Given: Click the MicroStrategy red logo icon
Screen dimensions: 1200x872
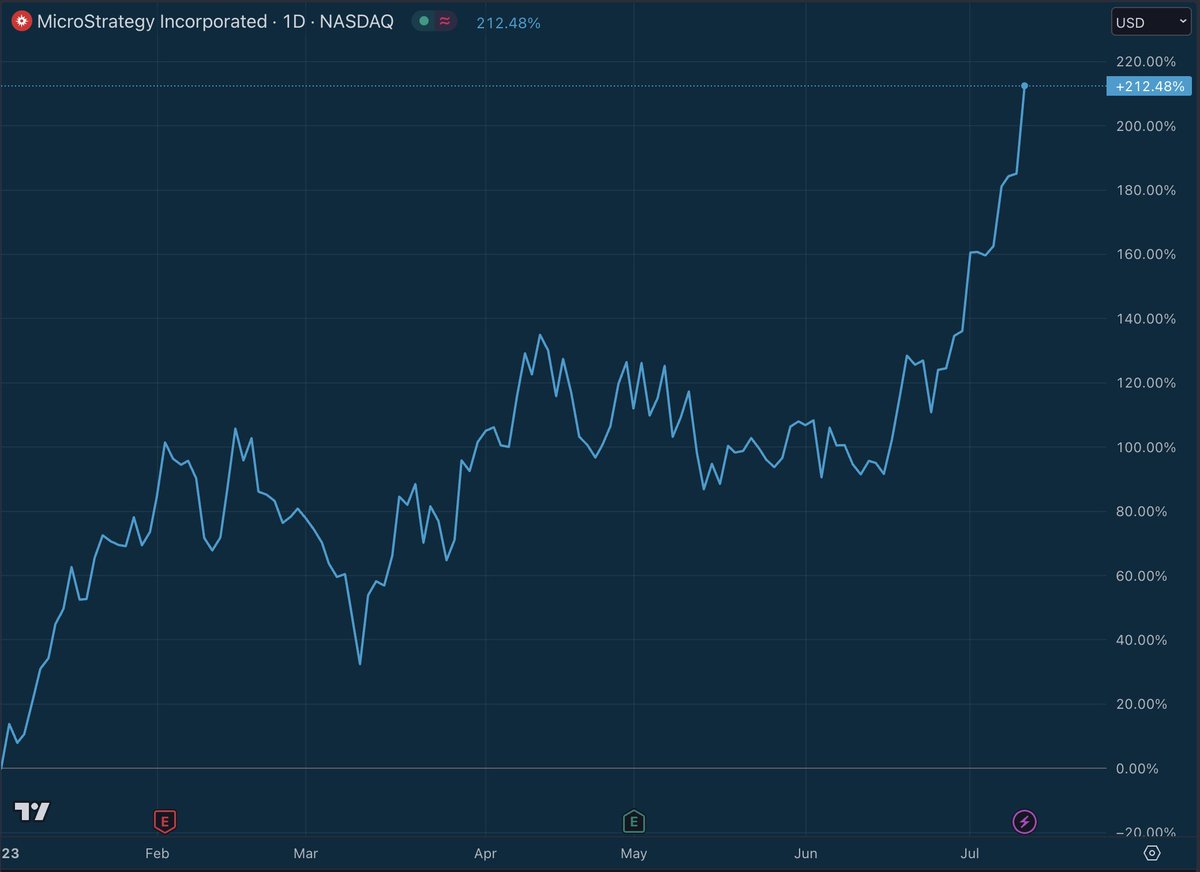Looking at the screenshot, I should coord(21,21).
